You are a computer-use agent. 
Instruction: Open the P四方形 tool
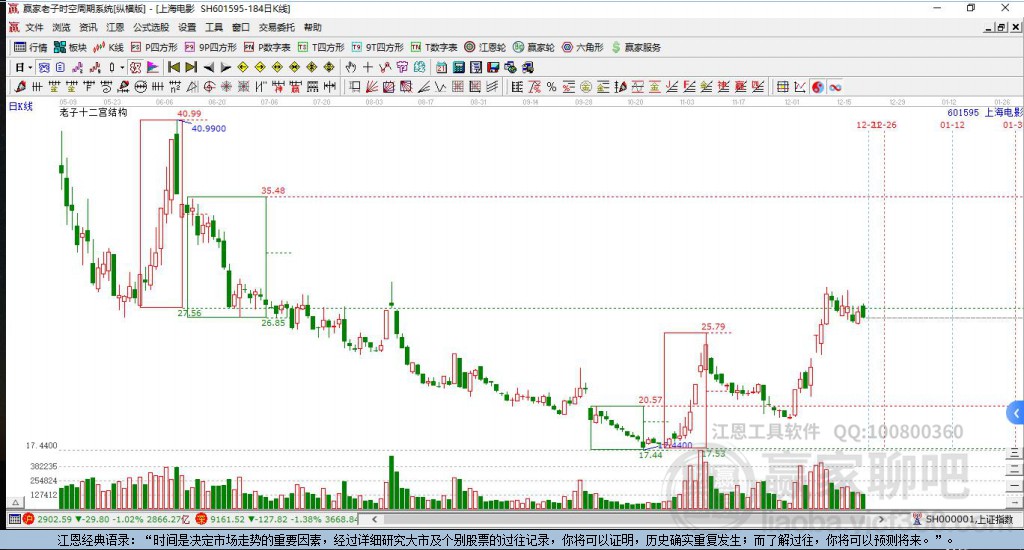pyautogui.click(x=153, y=47)
